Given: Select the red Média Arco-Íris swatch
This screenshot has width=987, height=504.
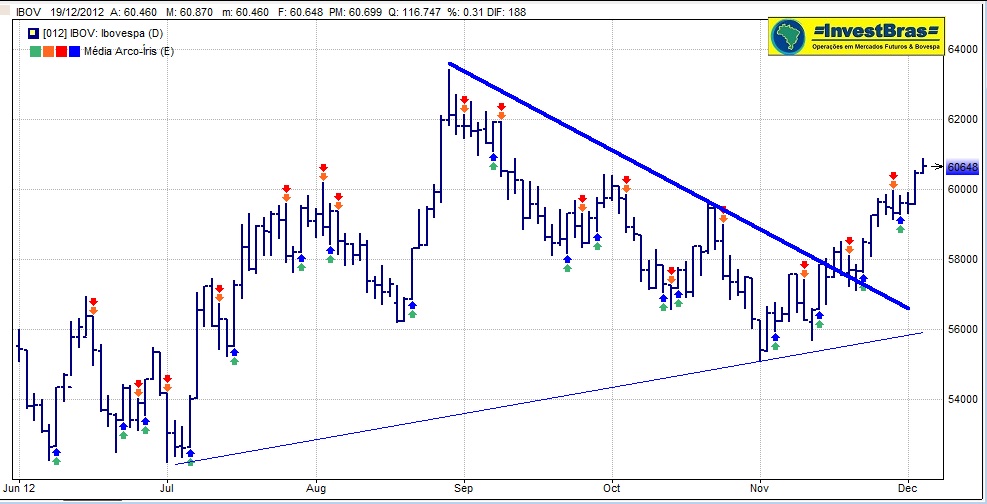Looking at the screenshot, I should [x=60, y=52].
